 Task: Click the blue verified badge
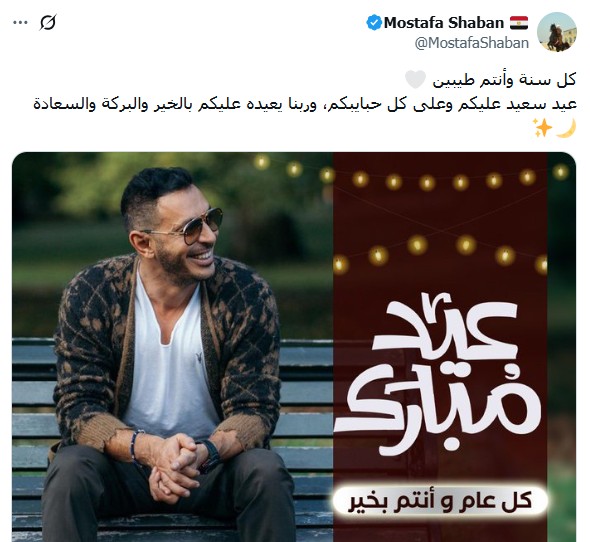[x=374, y=23]
